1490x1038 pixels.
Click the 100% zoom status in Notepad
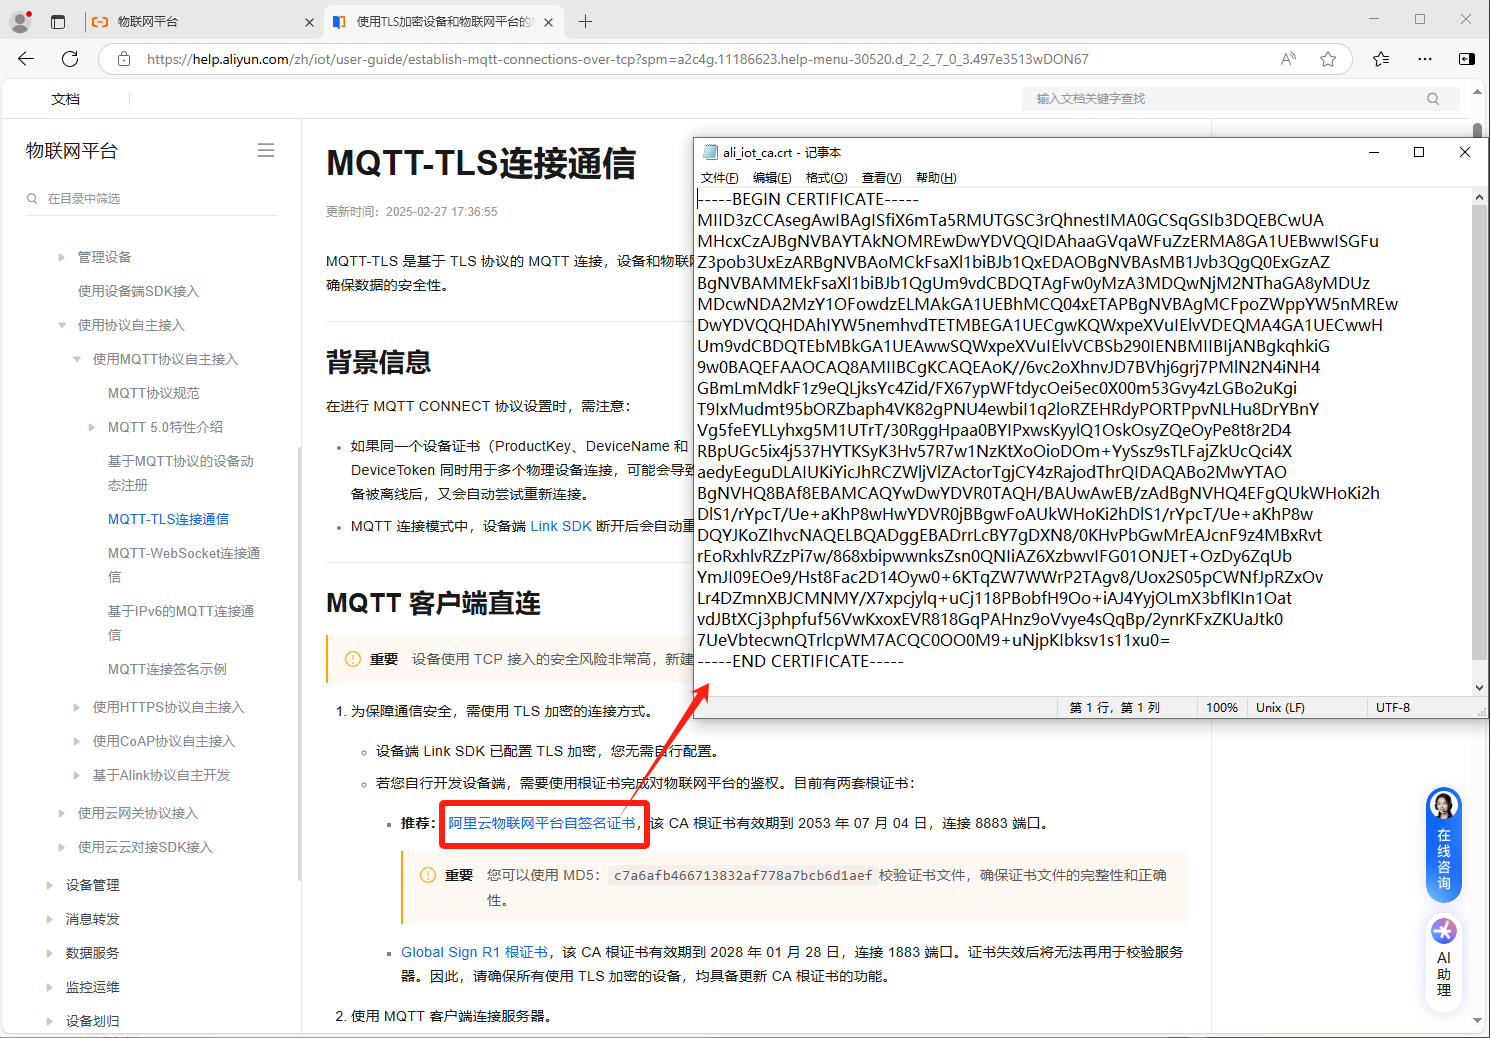1221,707
